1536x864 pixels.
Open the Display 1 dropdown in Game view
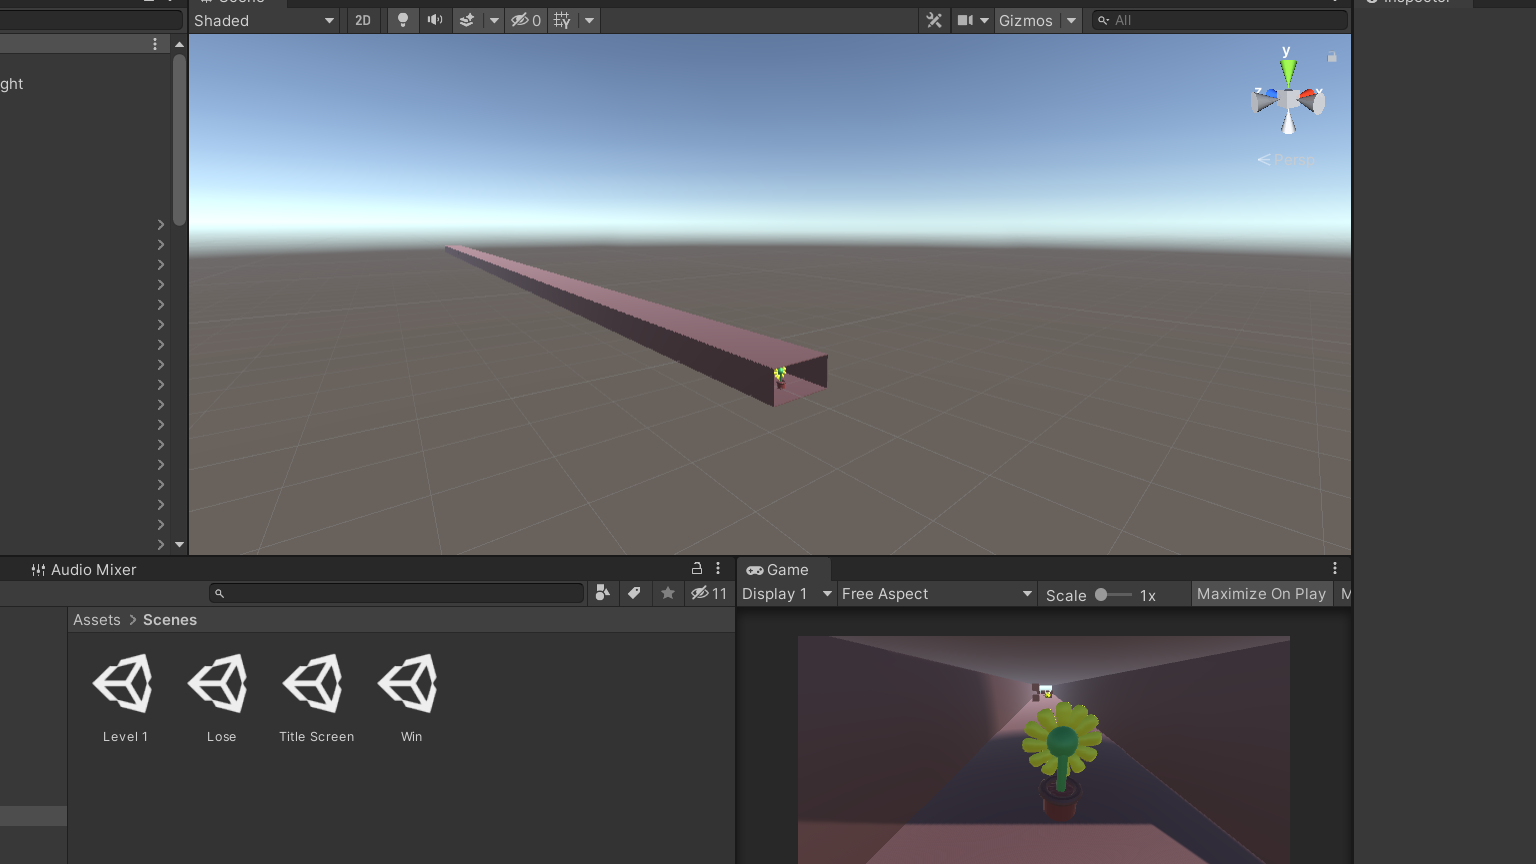(x=787, y=594)
